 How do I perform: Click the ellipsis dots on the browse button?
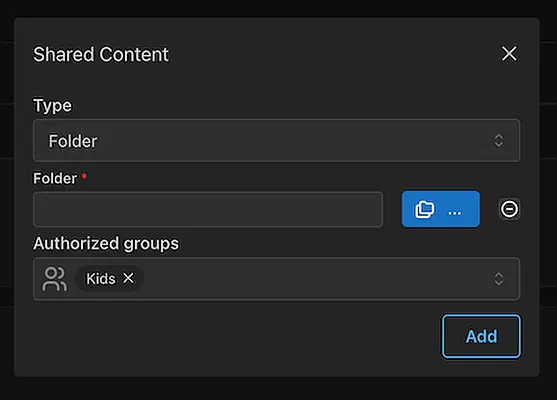[455, 213]
